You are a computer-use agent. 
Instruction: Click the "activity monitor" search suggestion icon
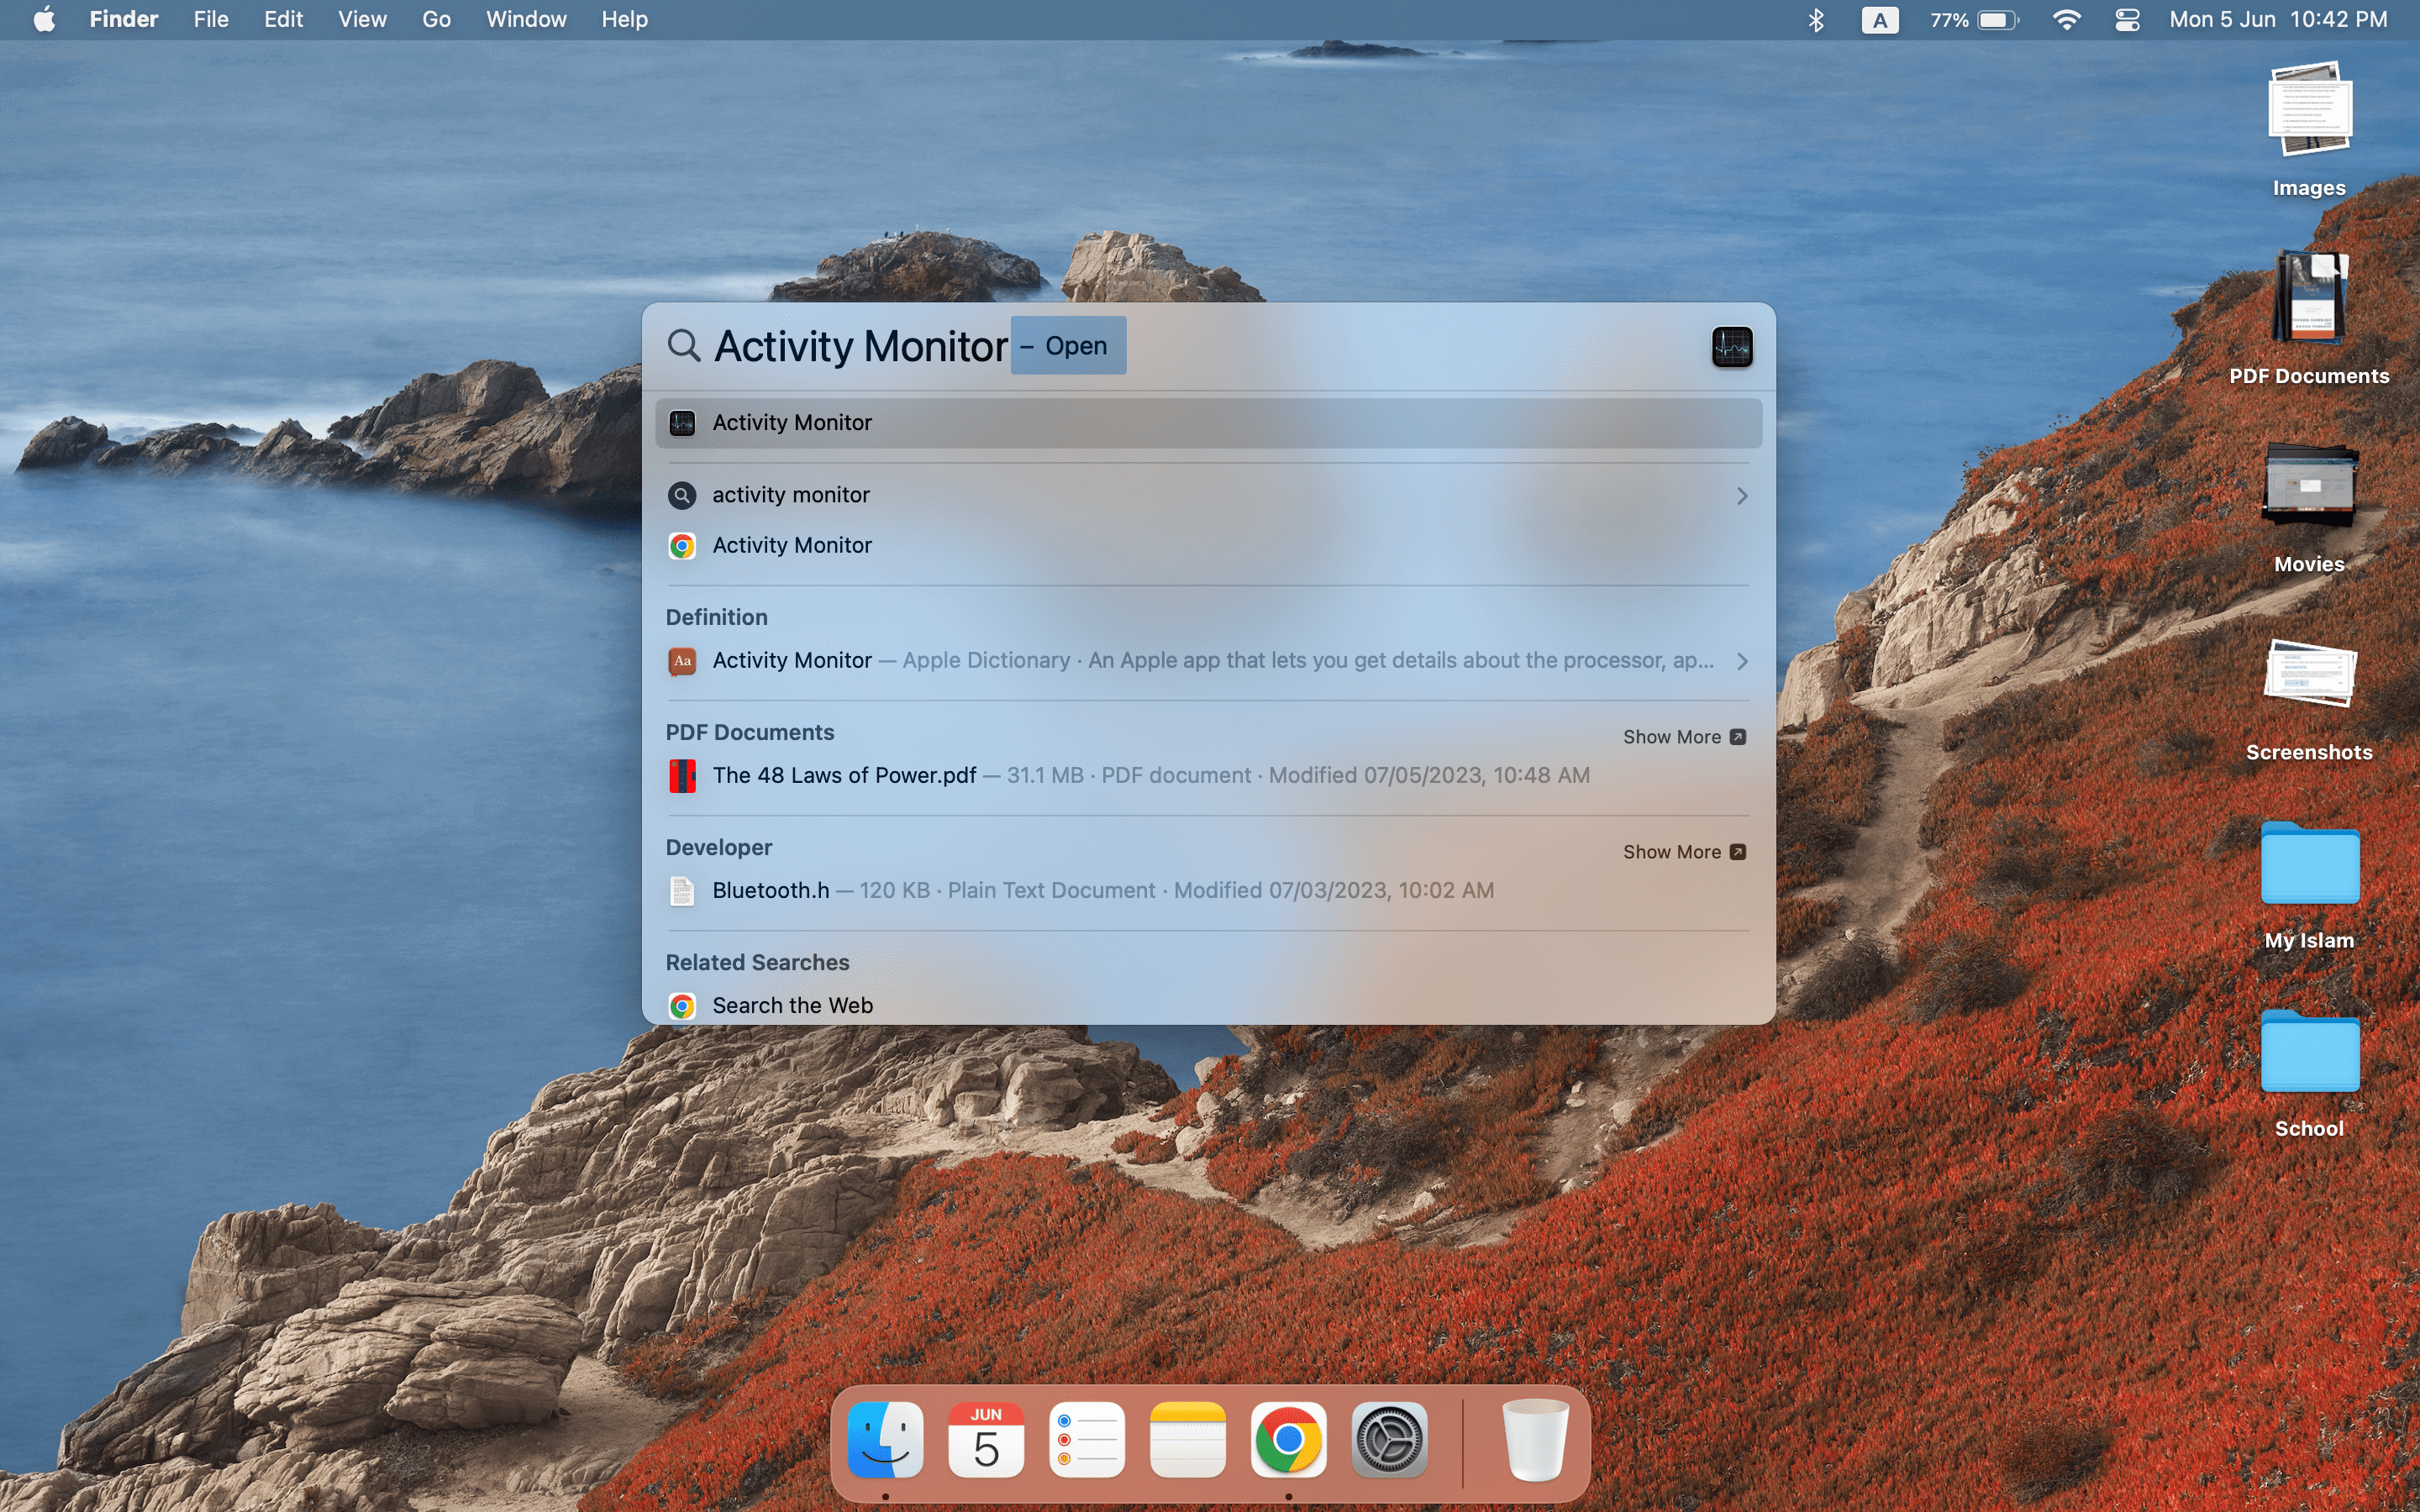point(682,495)
